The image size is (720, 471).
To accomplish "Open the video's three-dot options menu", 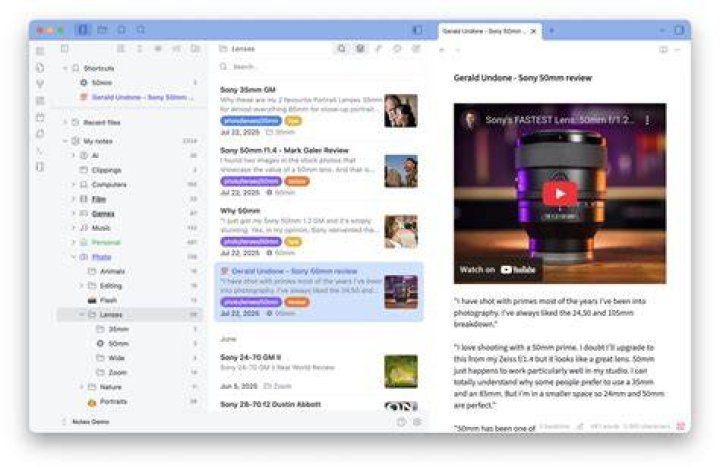I will pos(647,120).
